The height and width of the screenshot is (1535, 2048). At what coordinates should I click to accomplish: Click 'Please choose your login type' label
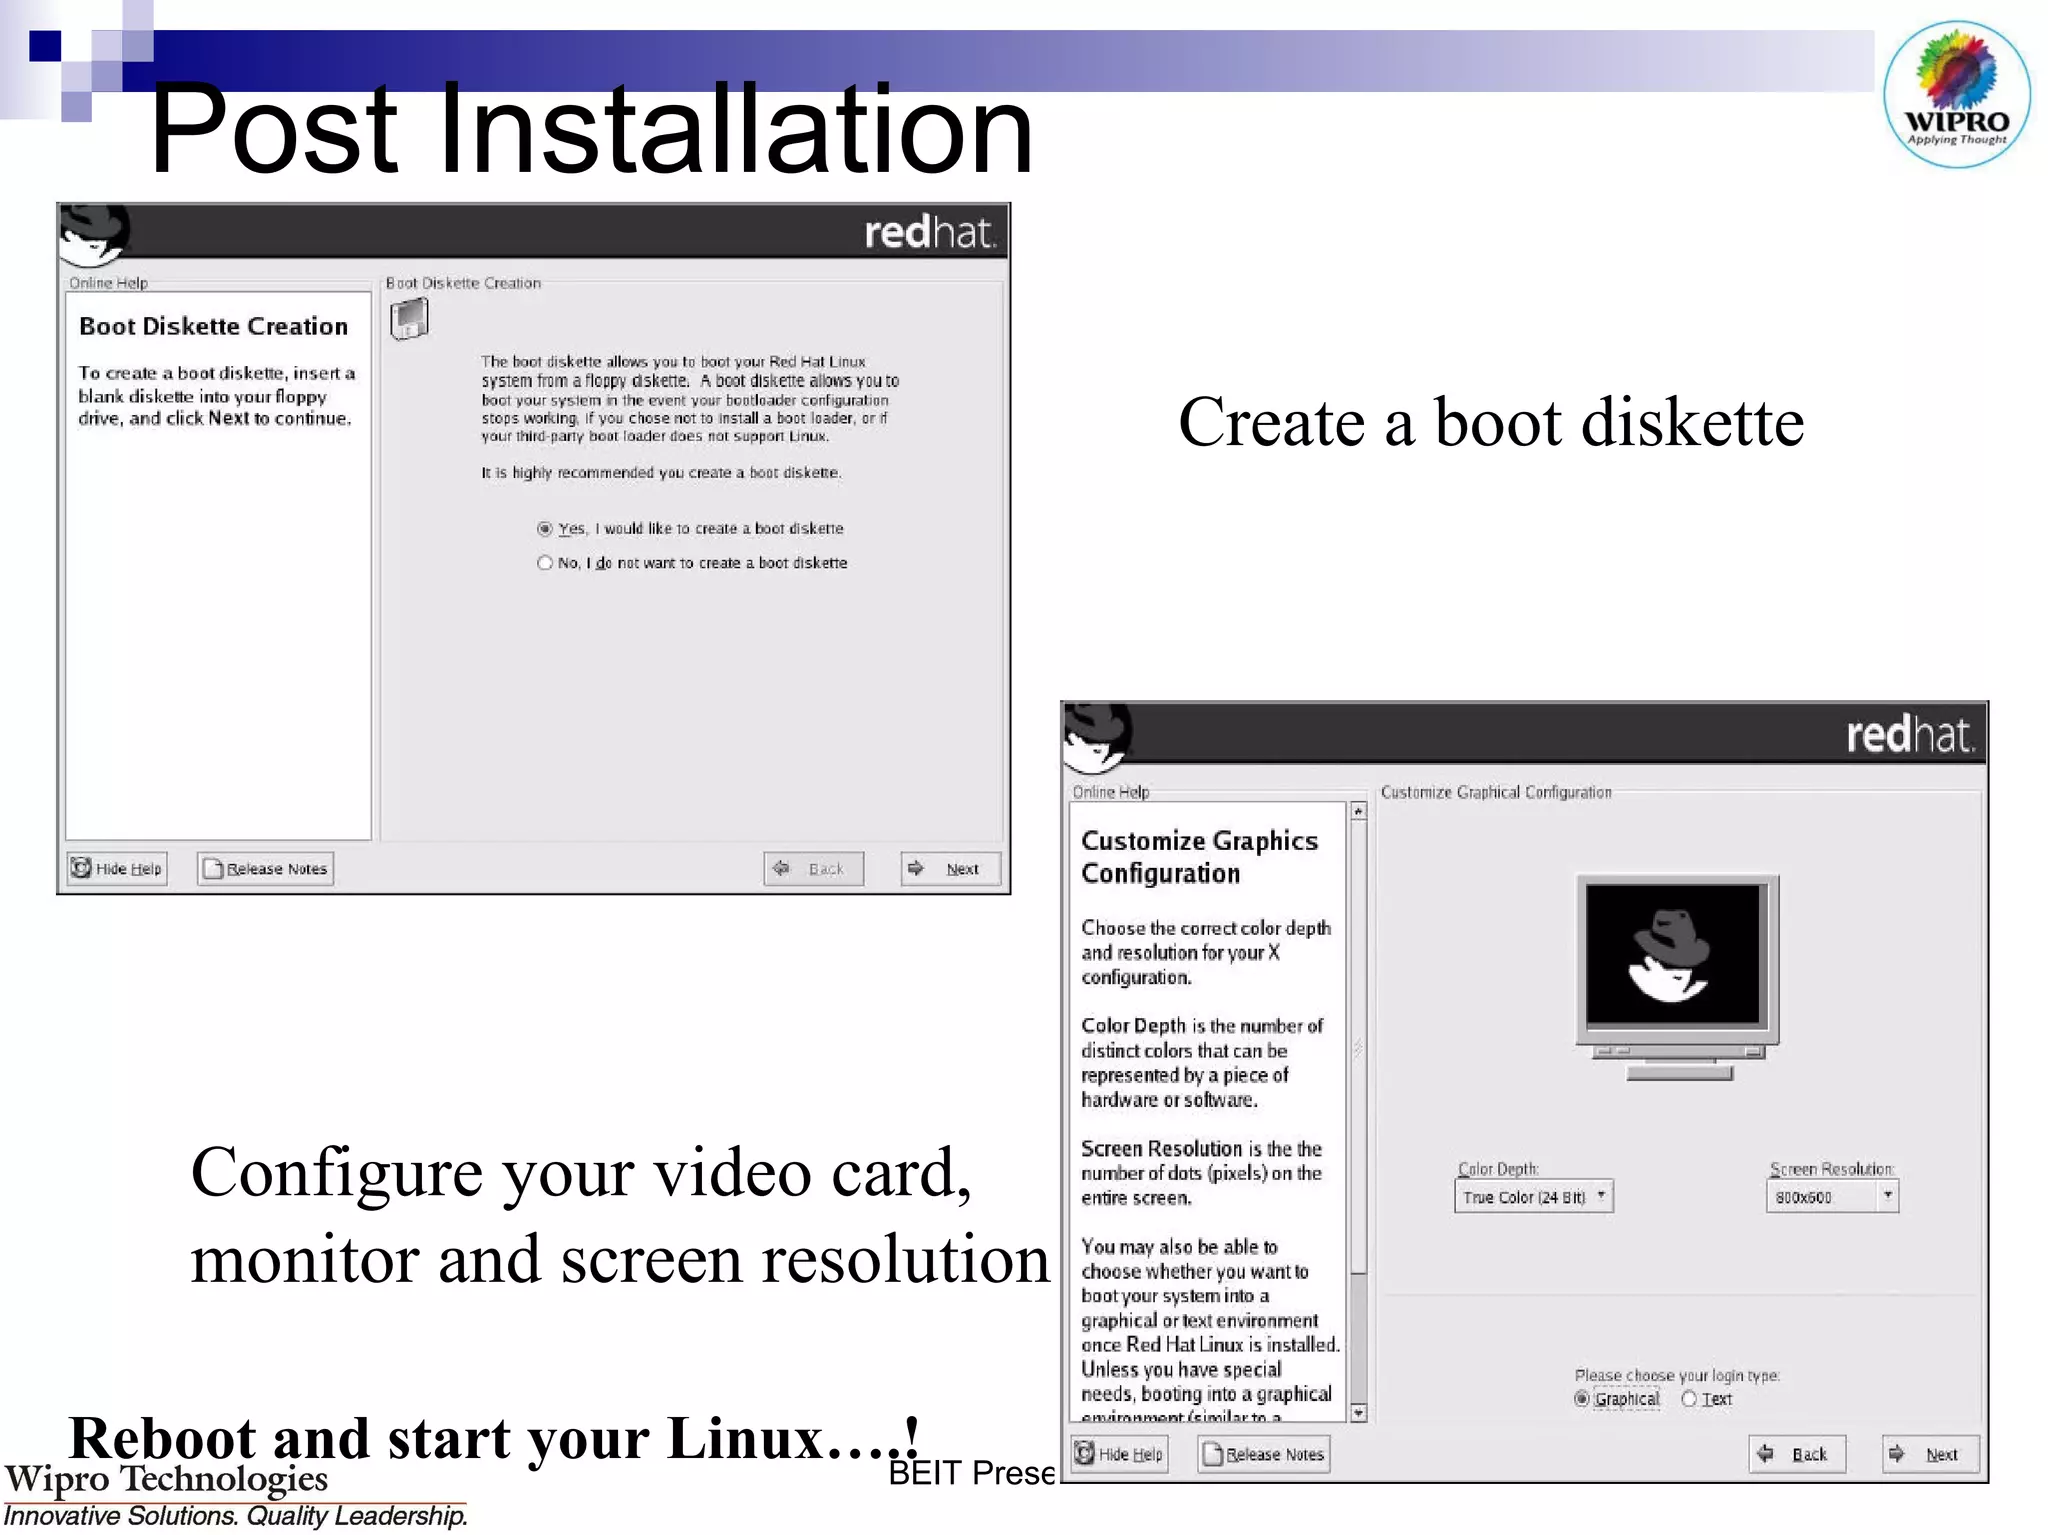point(1677,1375)
